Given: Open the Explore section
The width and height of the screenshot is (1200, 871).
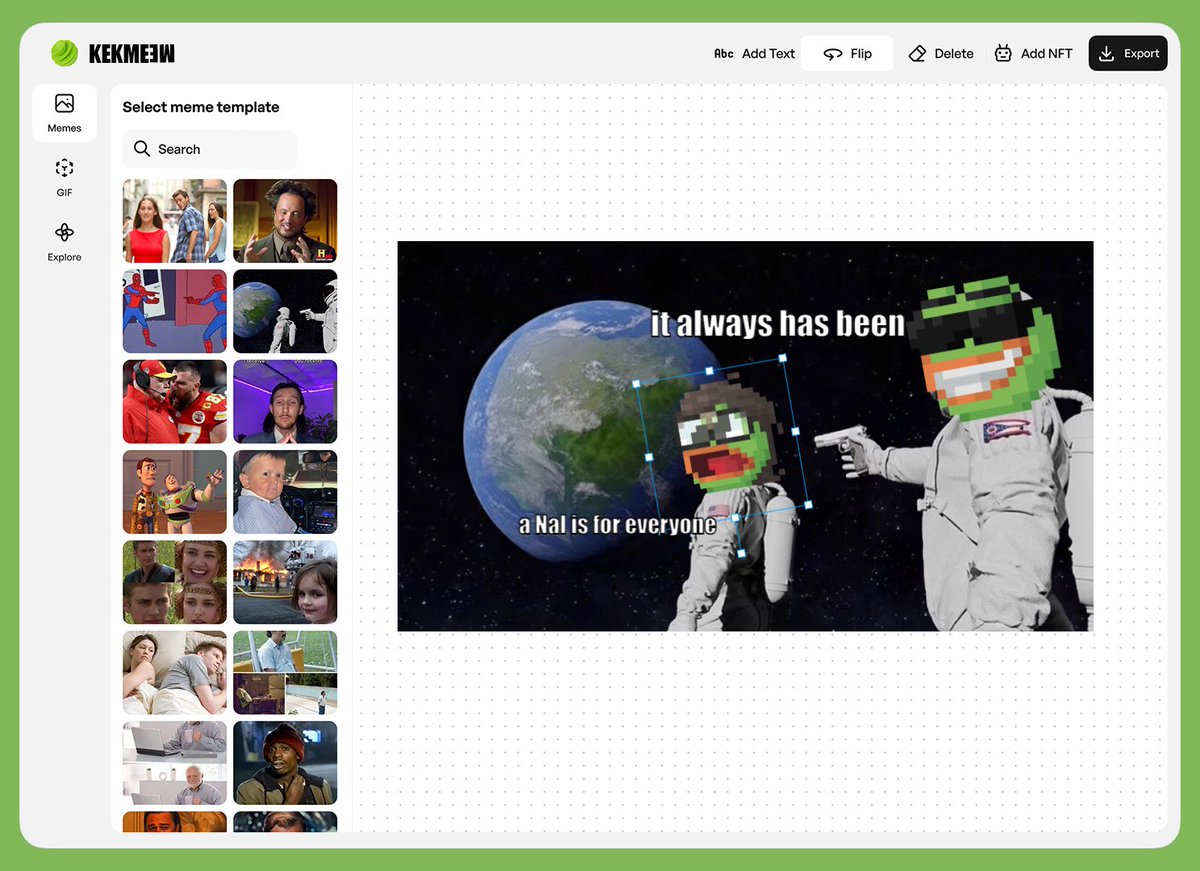Looking at the screenshot, I should click(64, 241).
